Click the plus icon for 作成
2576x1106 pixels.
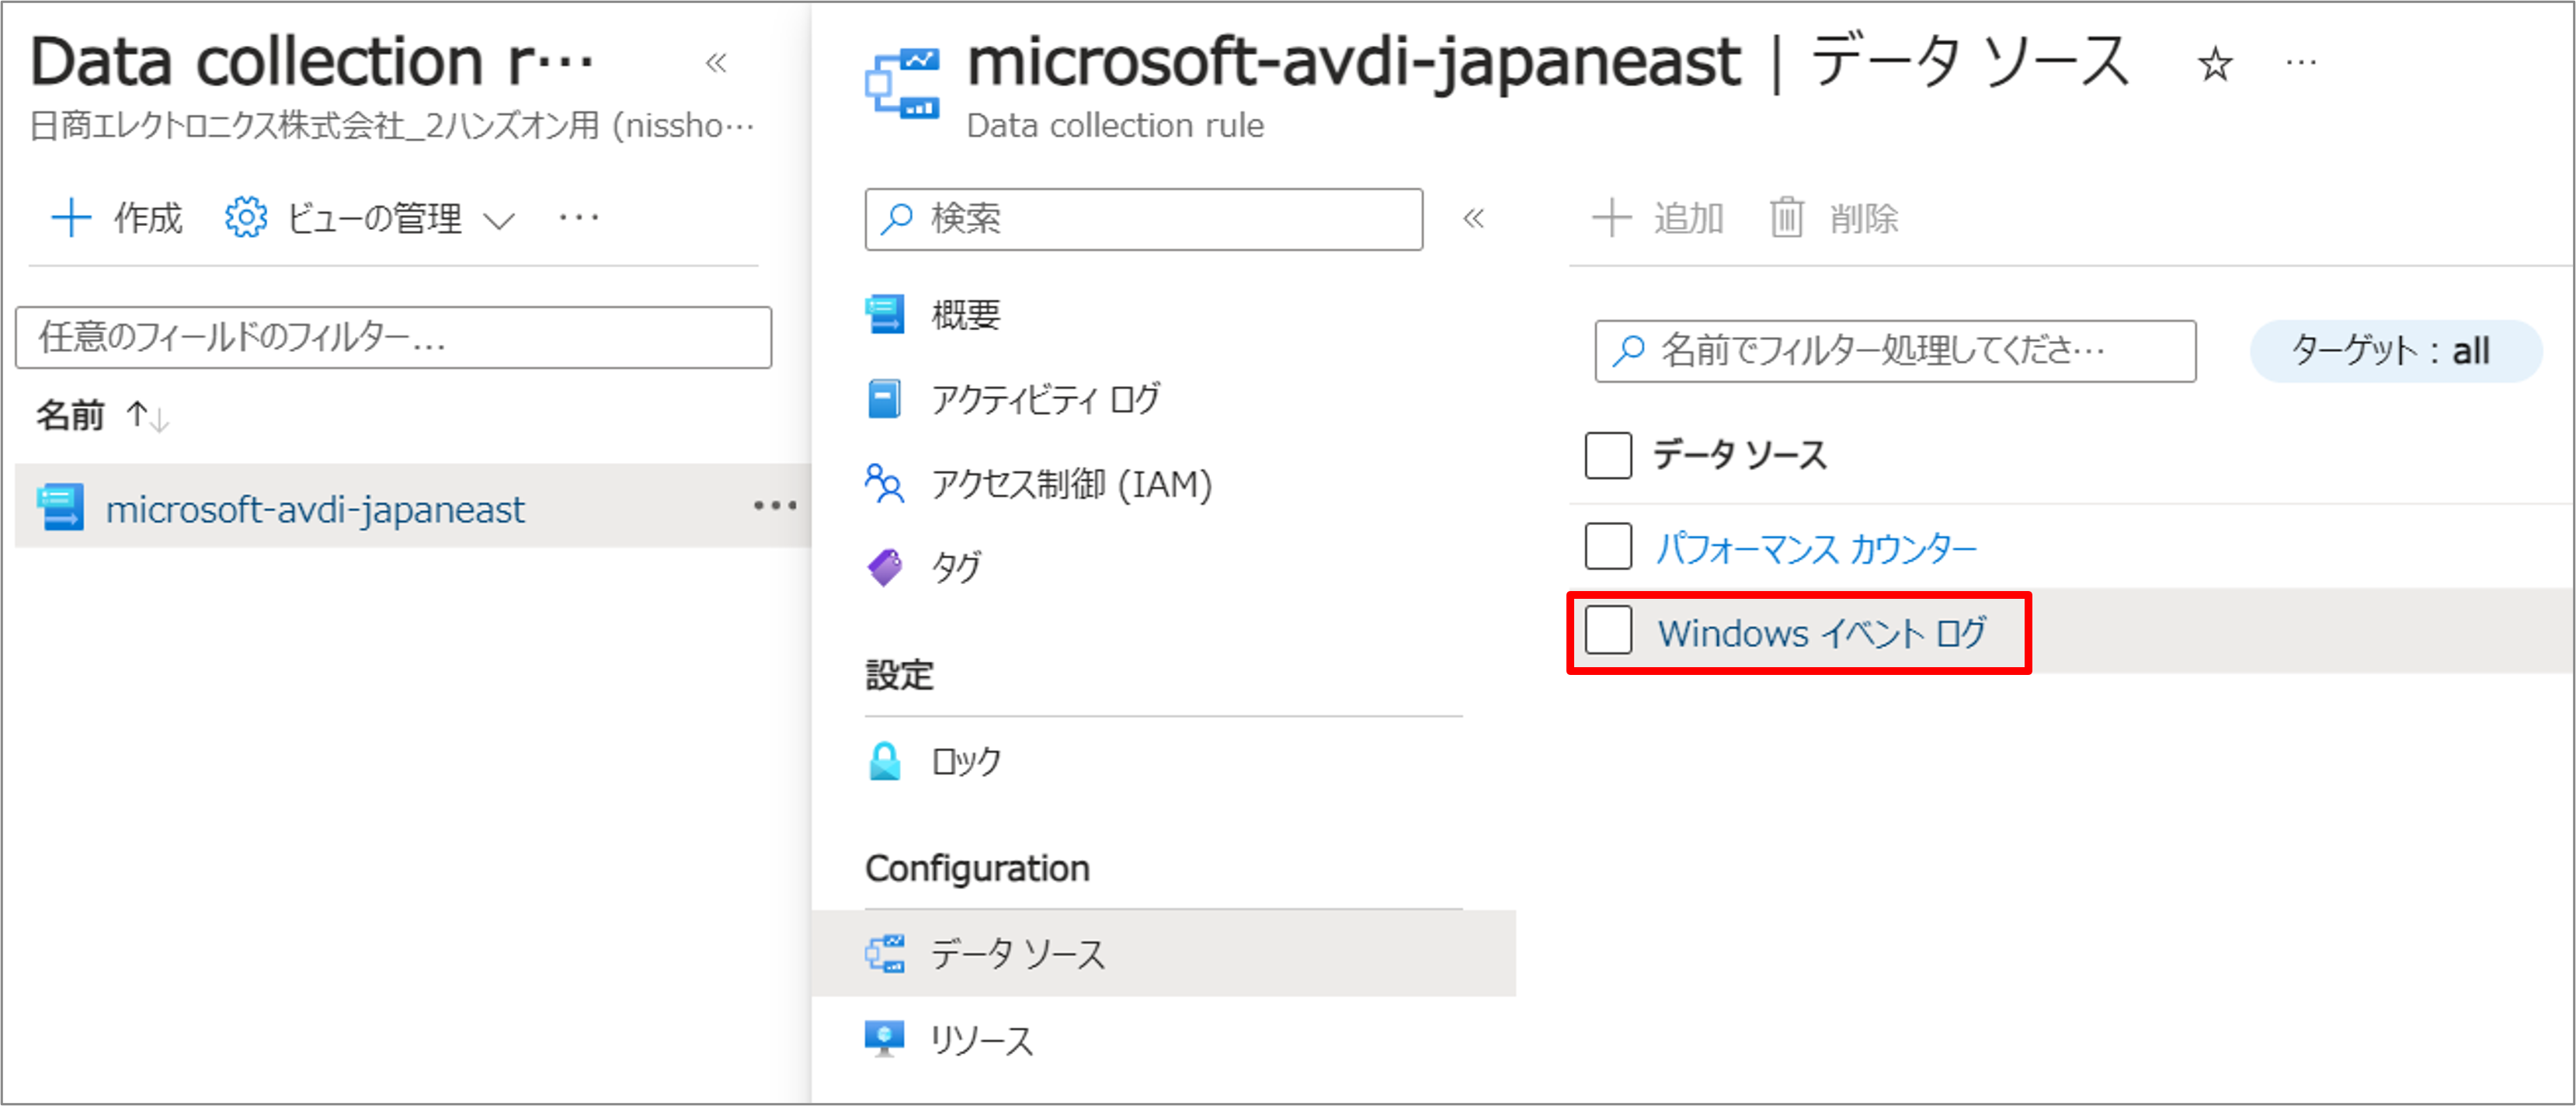[x=71, y=218]
